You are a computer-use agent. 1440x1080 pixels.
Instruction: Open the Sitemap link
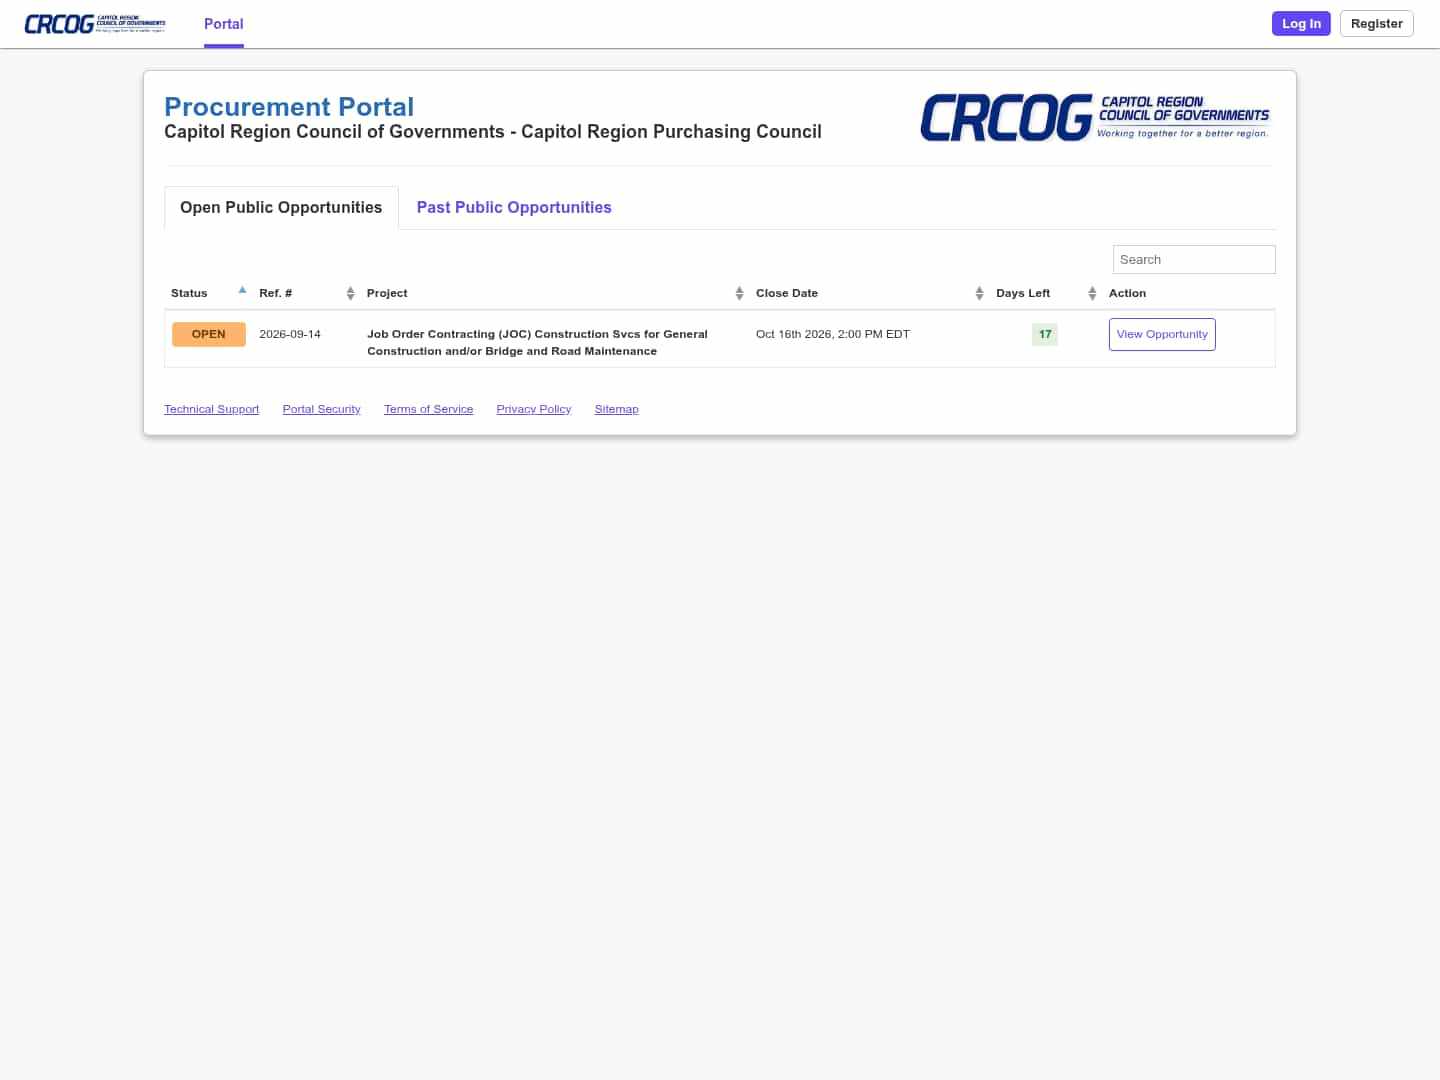[x=616, y=409]
